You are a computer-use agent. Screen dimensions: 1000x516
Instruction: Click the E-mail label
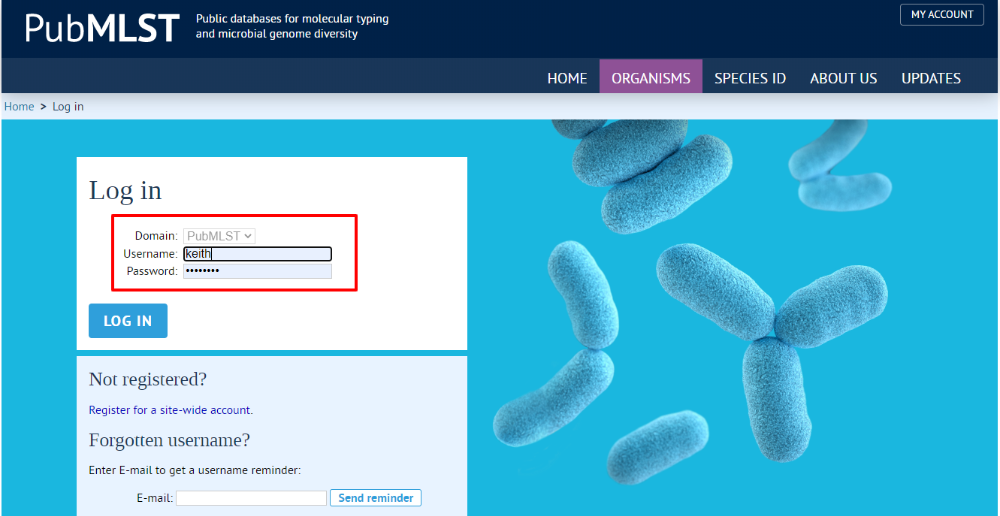pyautogui.click(x=155, y=498)
